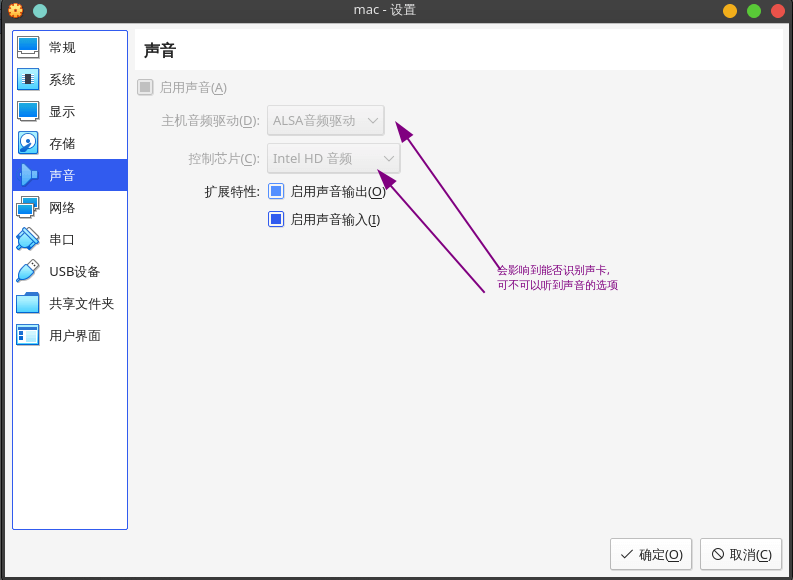Screen dimensions: 793x580
Task: Click the 共享文件夹 folder icon
Action: pos(28,303)
